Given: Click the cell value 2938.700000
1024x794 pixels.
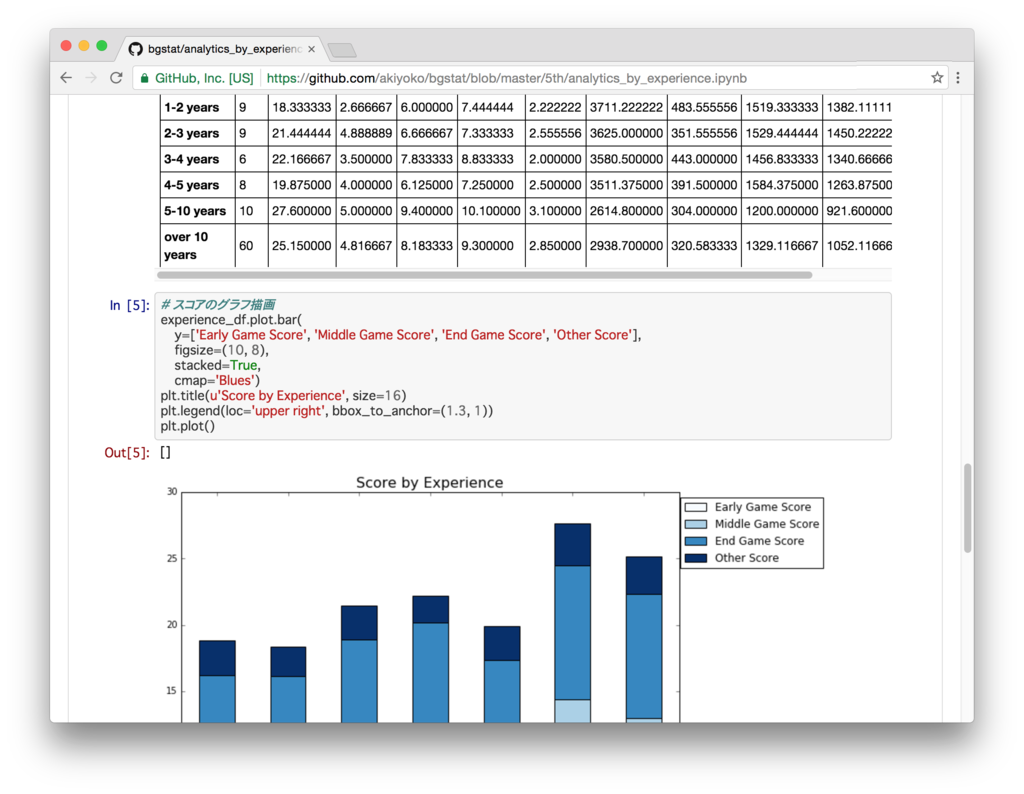Looking at the screenshot, I should (x=626, y=246).
